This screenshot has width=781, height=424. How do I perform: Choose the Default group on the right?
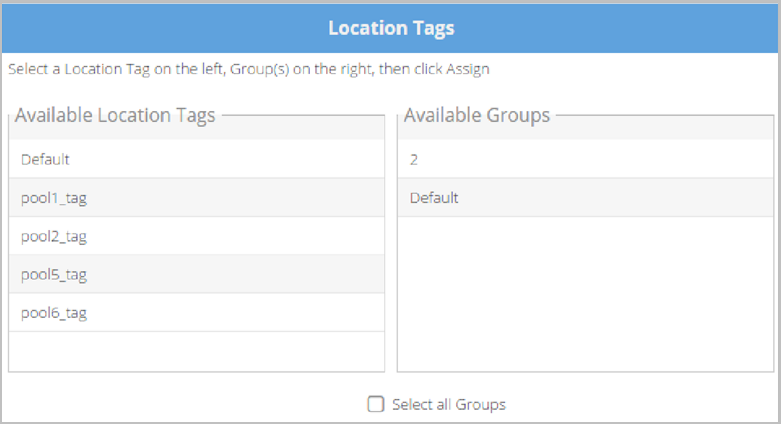pyautogui.click(x=585, y=197)
